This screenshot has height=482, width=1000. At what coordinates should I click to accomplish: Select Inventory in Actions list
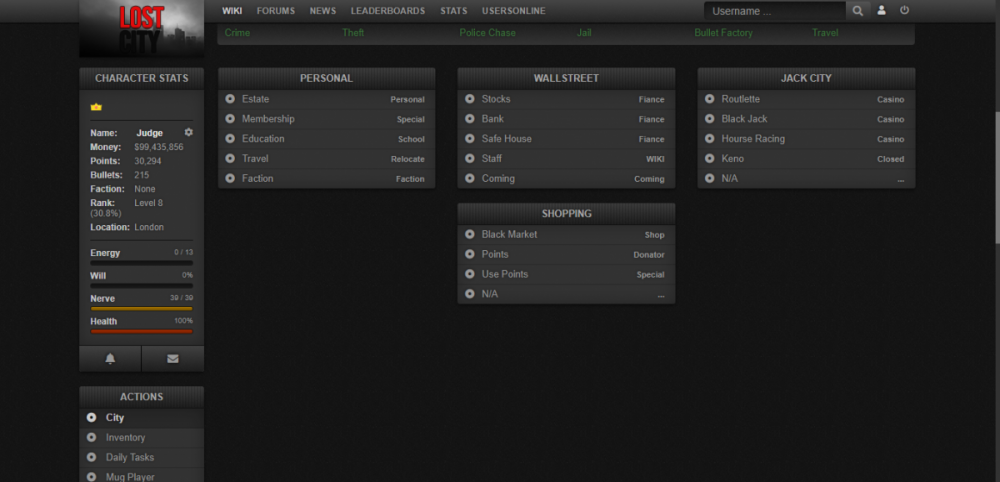pos(125,437)
